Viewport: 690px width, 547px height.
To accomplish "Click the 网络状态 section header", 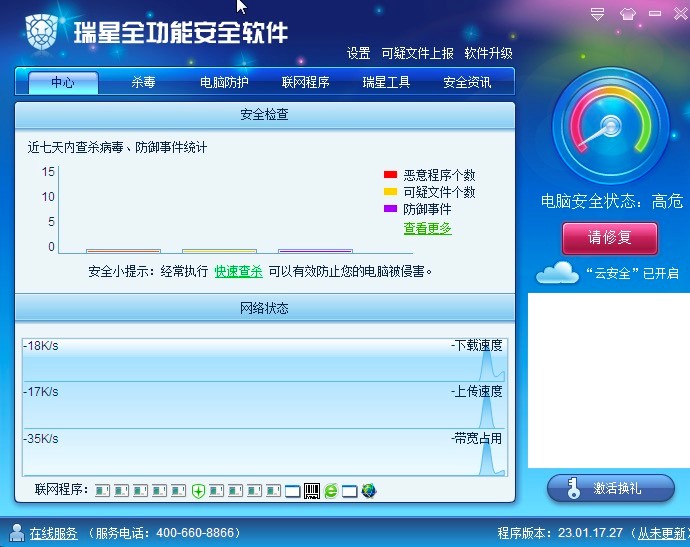I will [265, 308].
